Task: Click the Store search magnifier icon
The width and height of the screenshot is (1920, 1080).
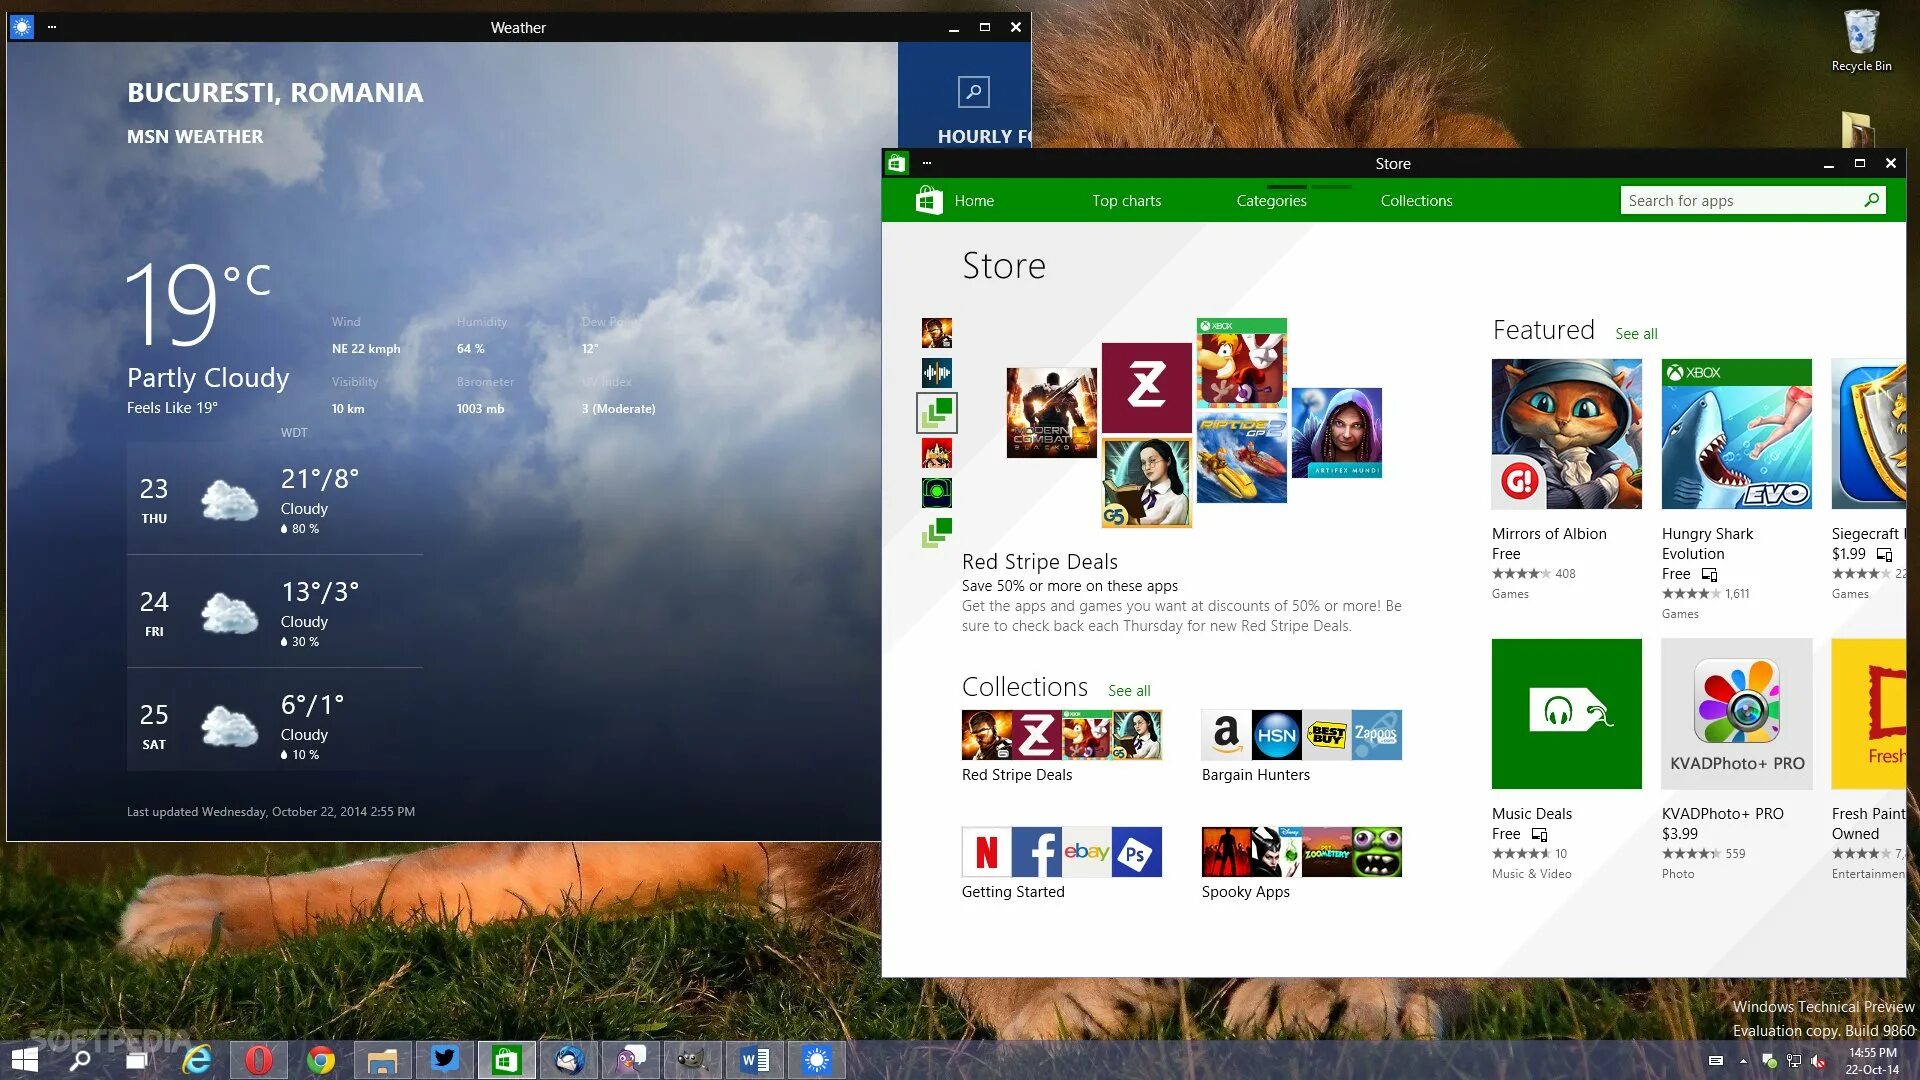Action: pyautogui.click(x=1872, y=200)
